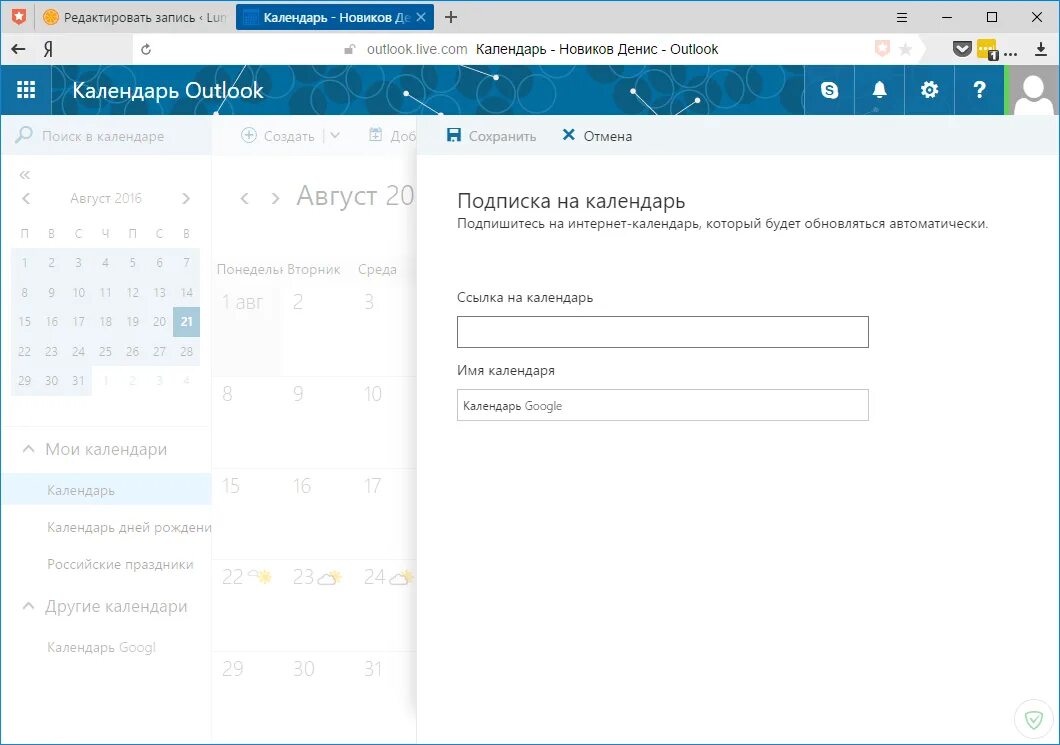Image resolution: width=1060 pixels, height=745 pixels.
Task: Open the Yandex home button
Action: coord(48,49)
